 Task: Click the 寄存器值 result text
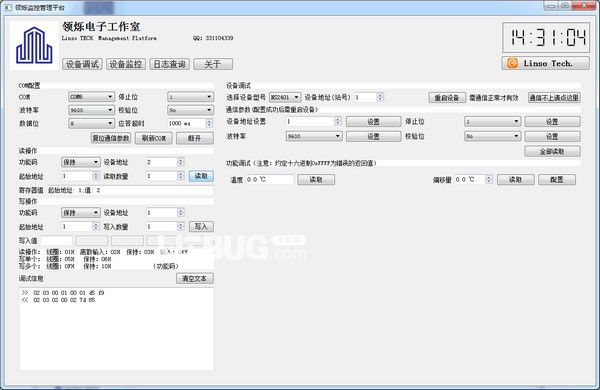pos(74,190)
